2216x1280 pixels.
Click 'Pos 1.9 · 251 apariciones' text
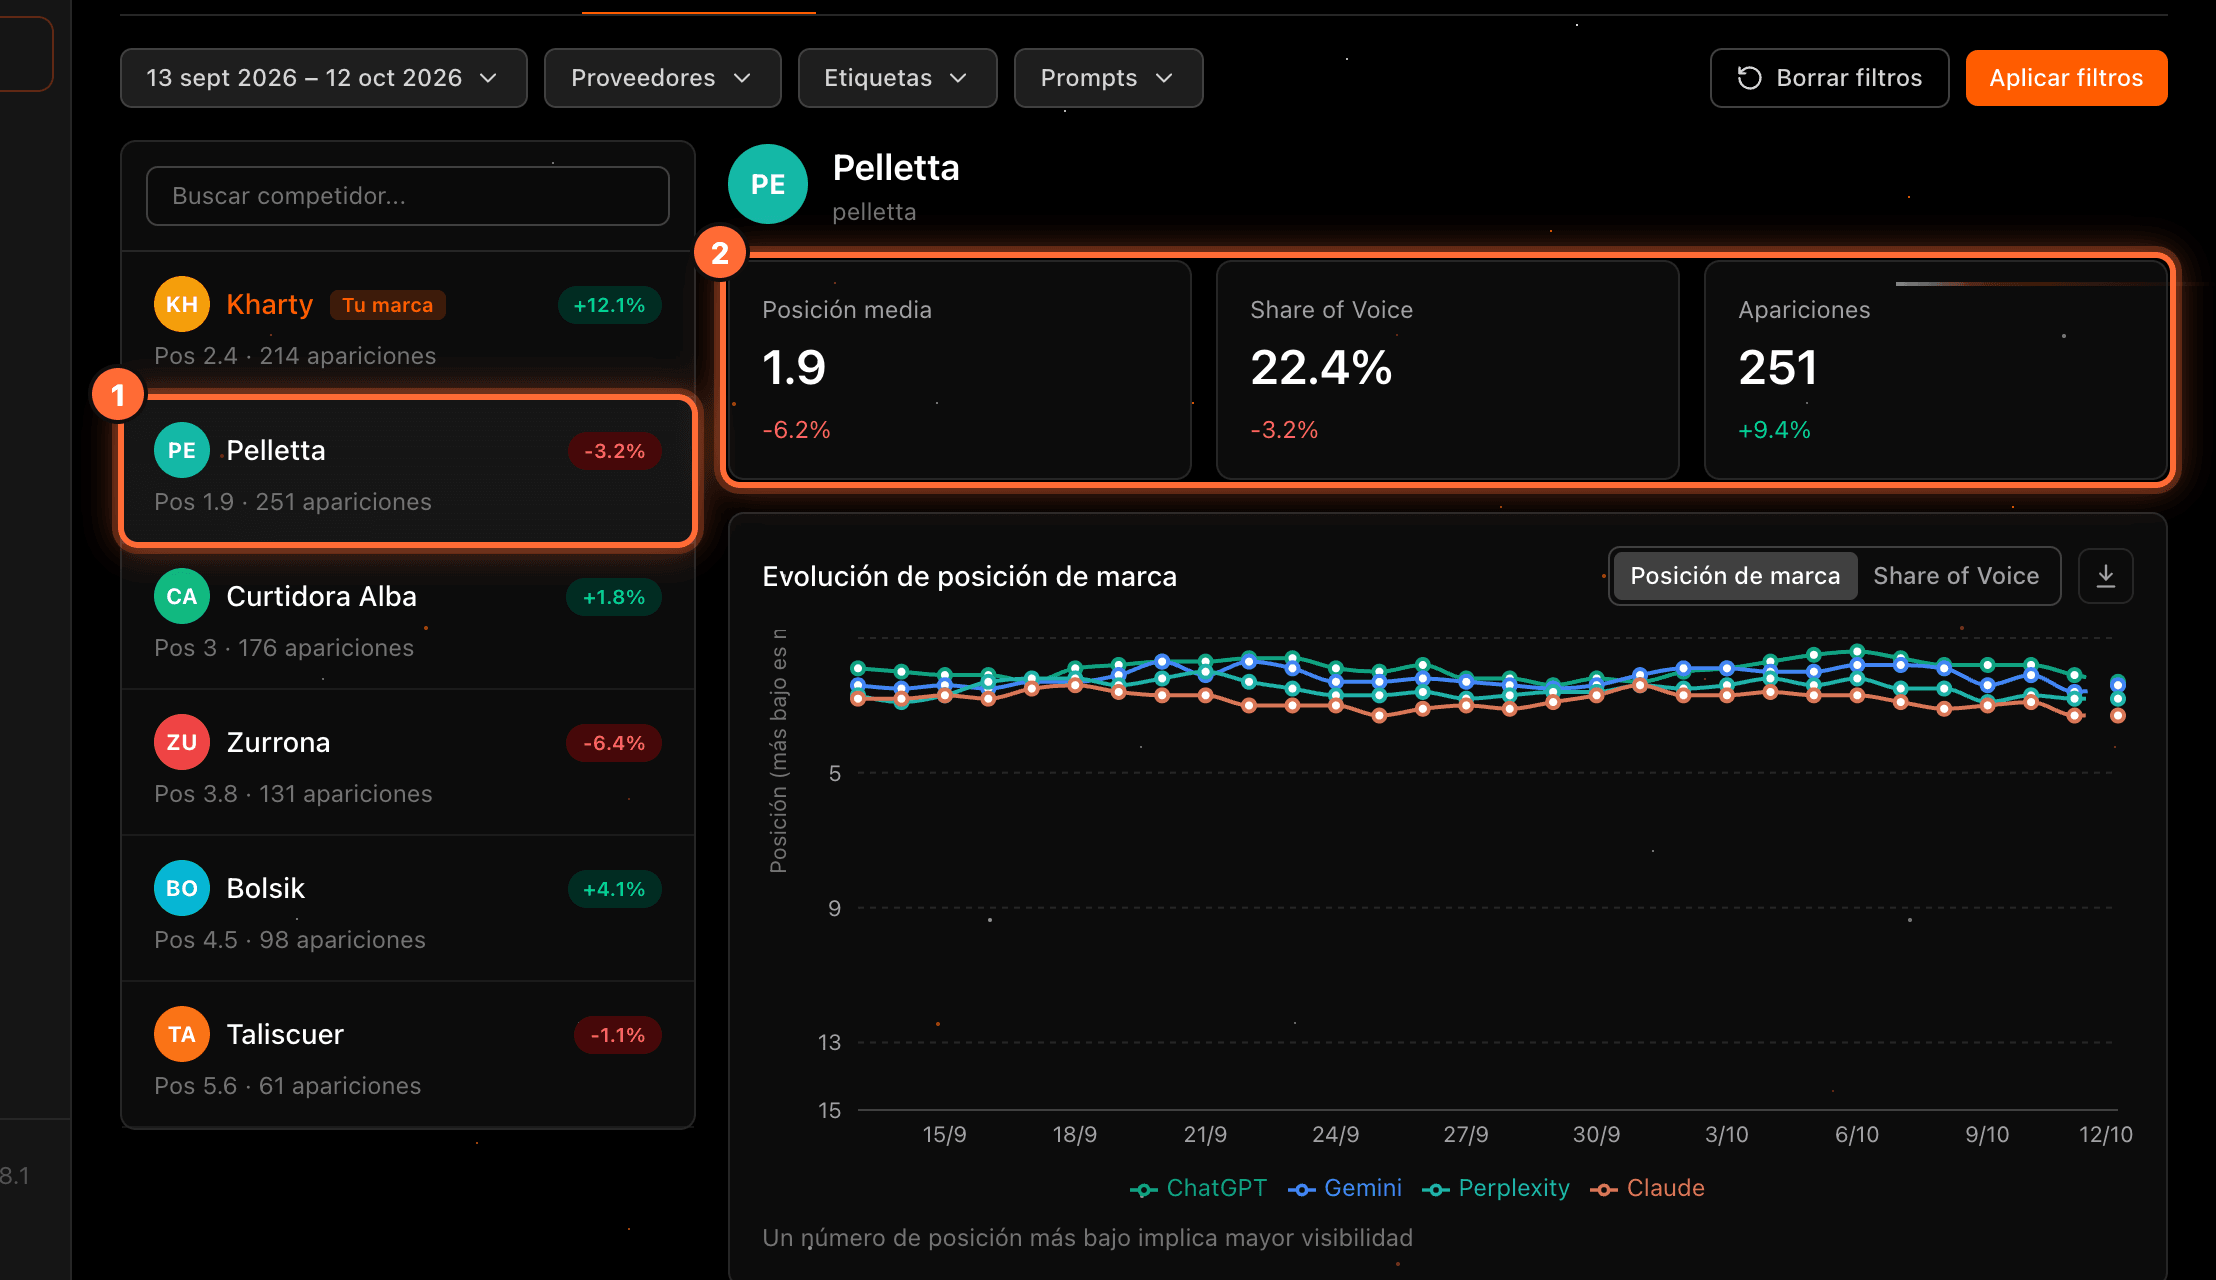click(293, 502)
